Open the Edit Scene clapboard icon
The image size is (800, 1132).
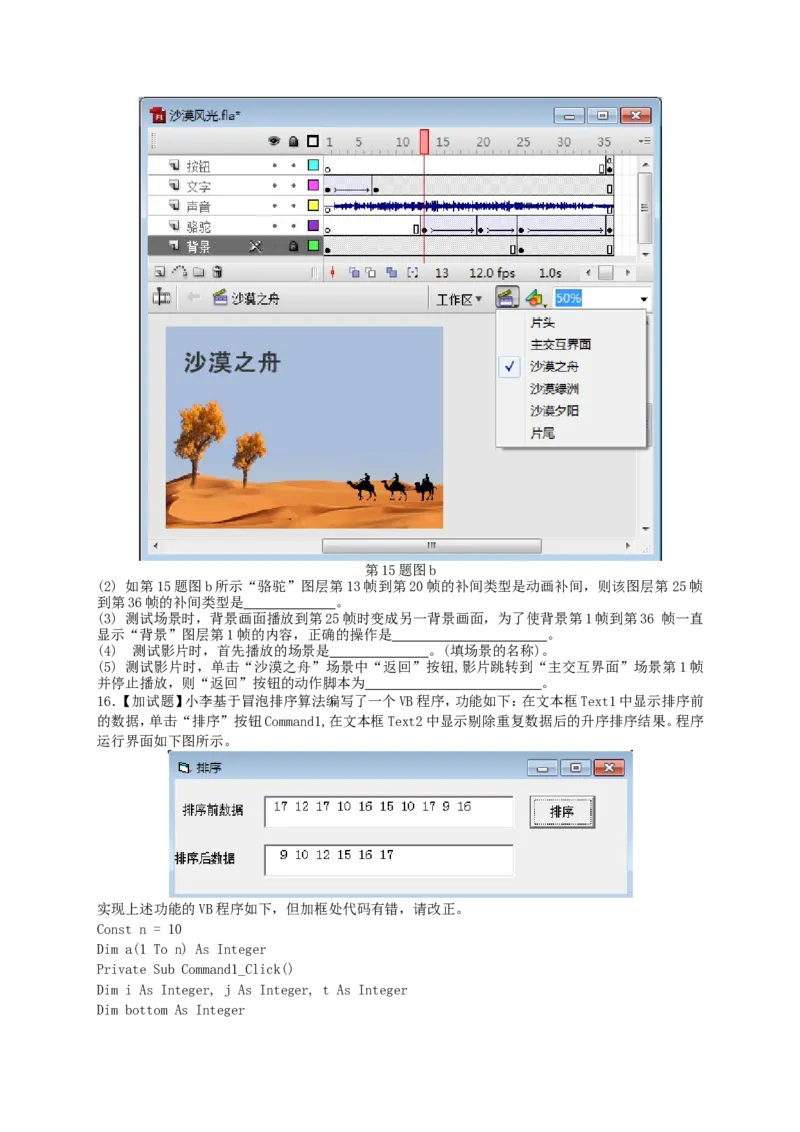[507, 297]
